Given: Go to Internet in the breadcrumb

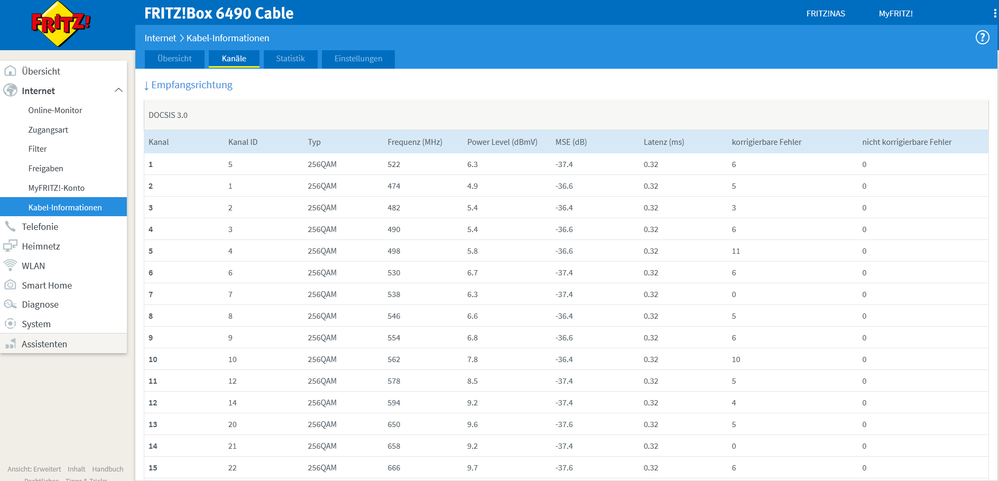Looking at the screenshot, I should [x=160, y=38].
